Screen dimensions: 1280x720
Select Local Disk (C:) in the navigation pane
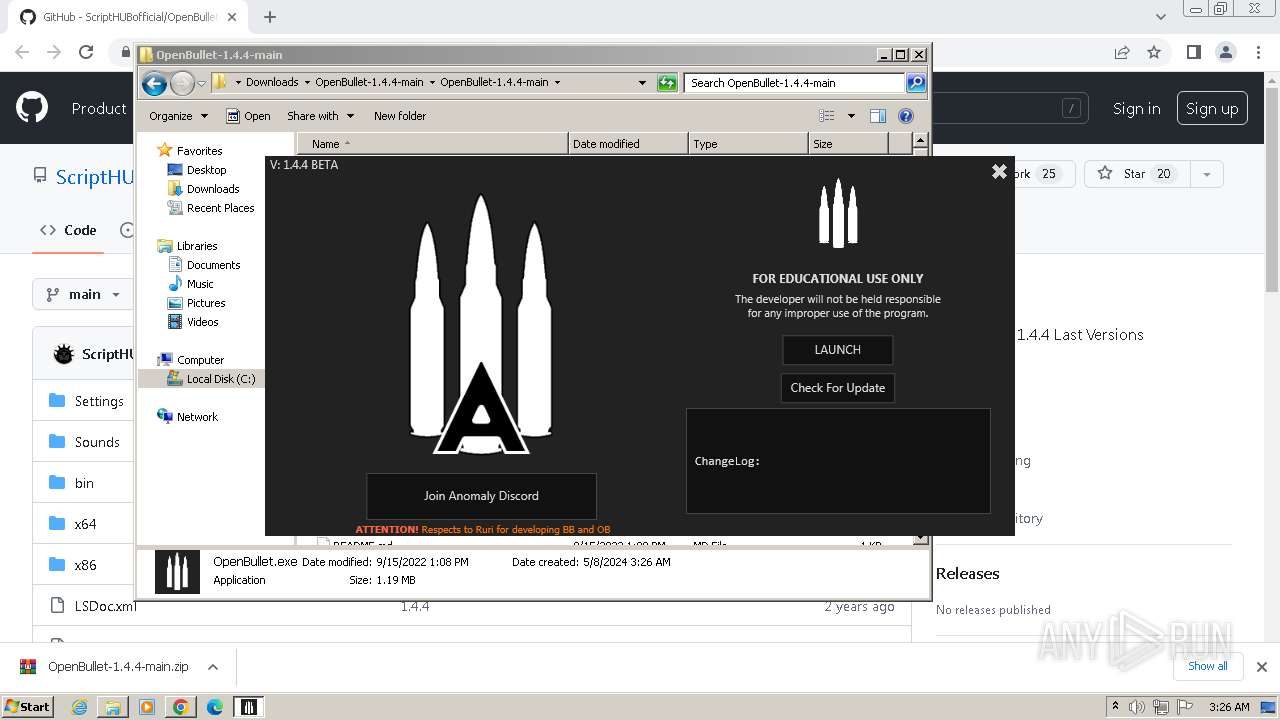pyautogui.click(x=220, y=379)
